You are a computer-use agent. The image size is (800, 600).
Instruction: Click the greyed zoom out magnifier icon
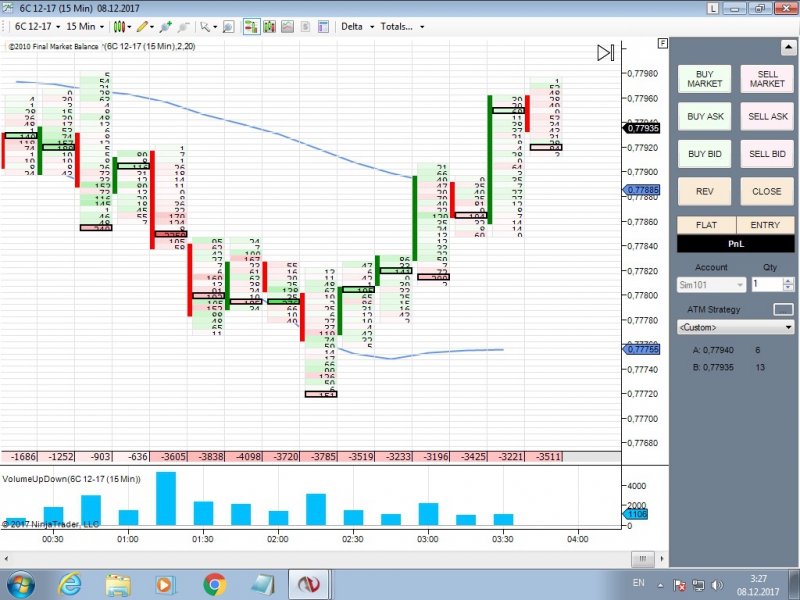[183, 27]
